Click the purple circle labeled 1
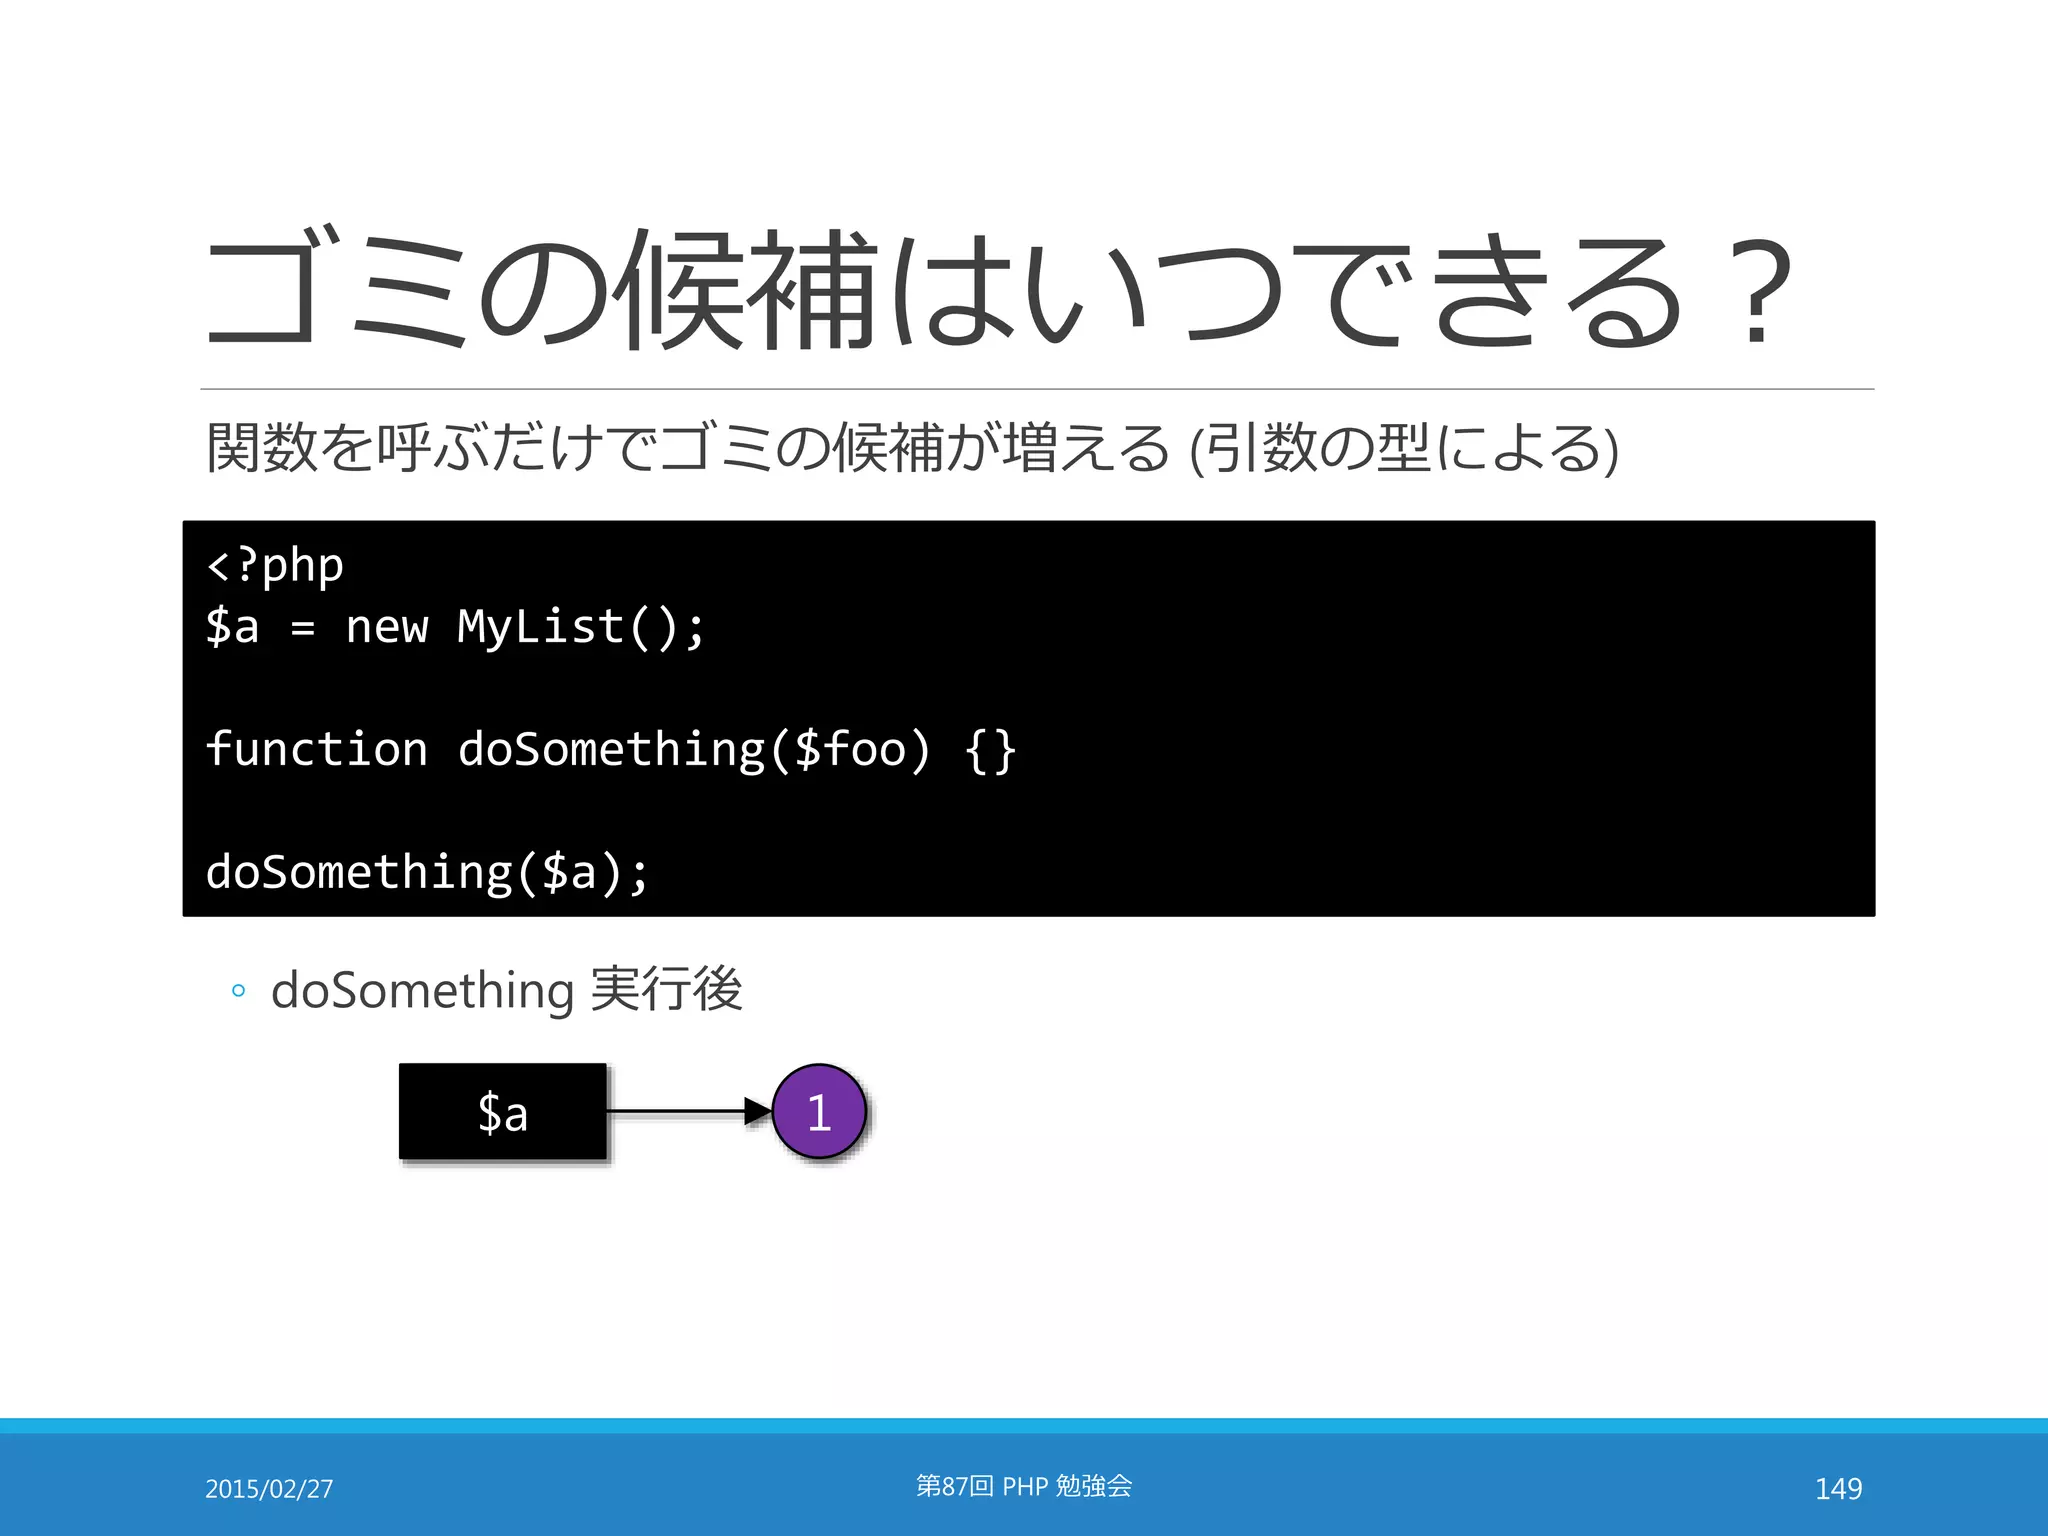2048x1536 pixels. pyautogui.click(x=819, y=1112)
